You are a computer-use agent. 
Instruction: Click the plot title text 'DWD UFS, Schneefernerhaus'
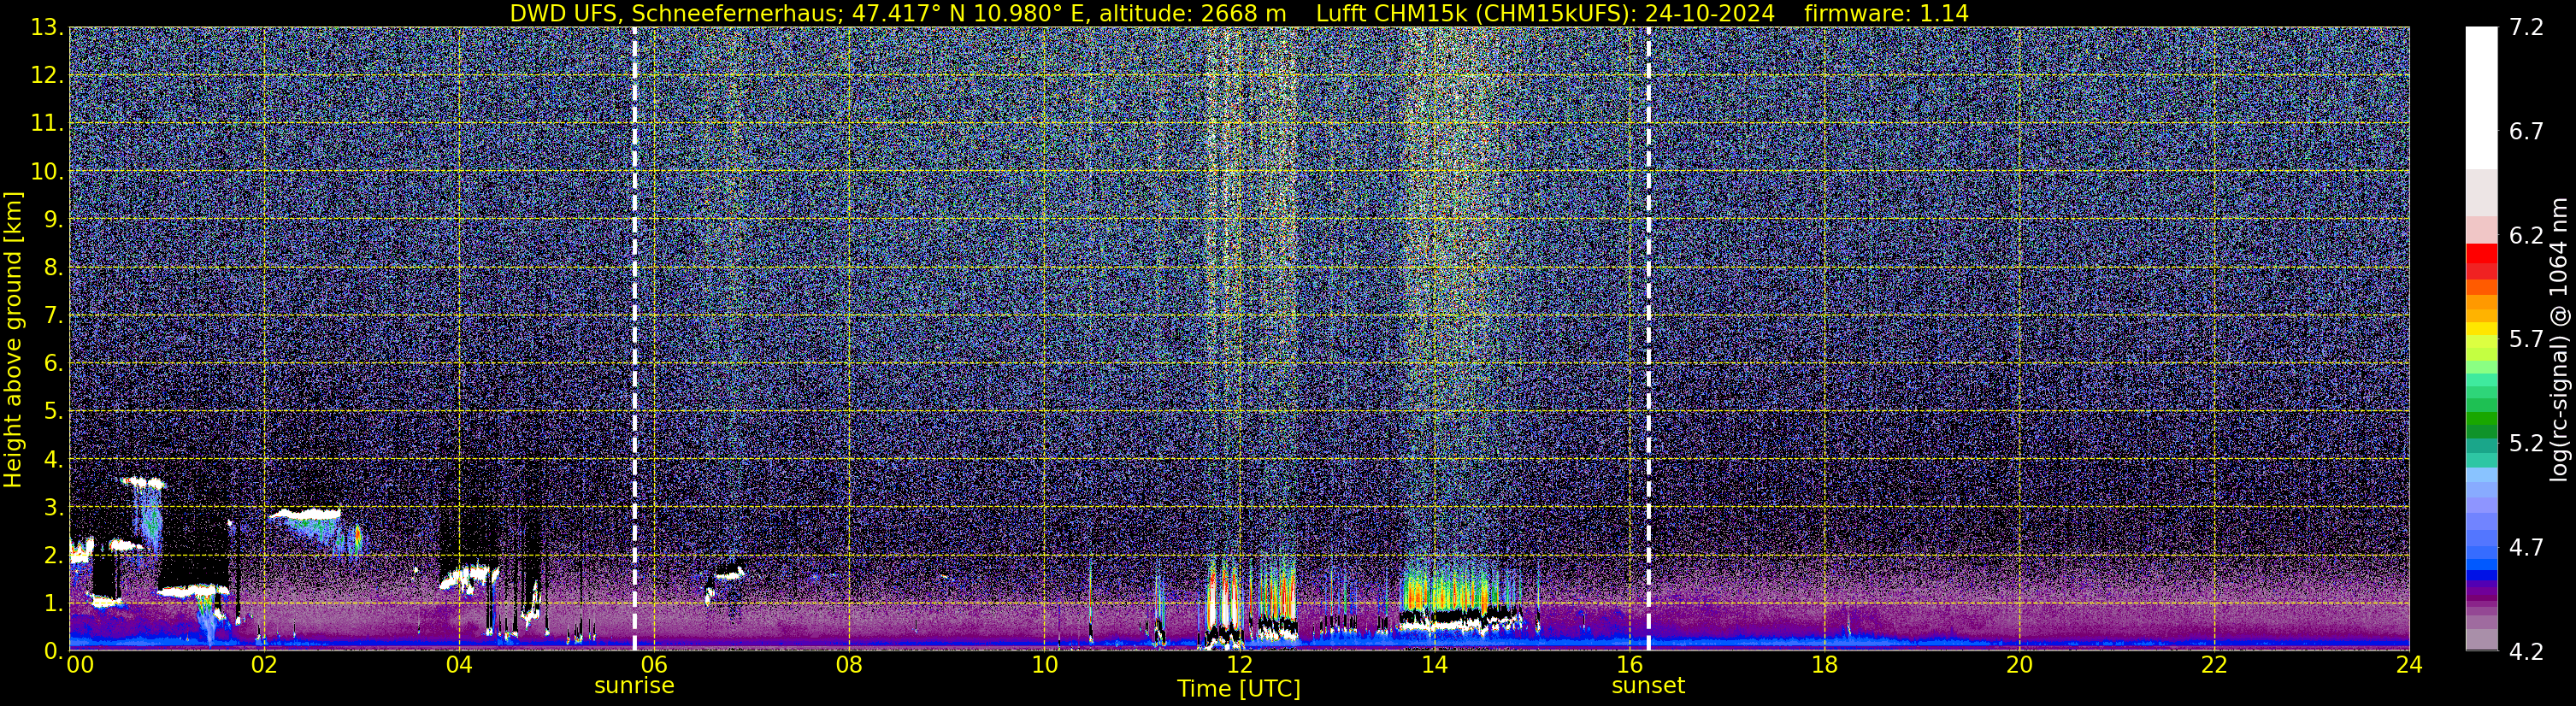pyautogui.click(x=674, y=14)
